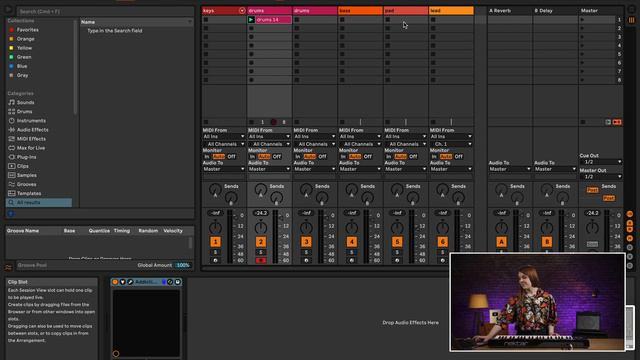
Task: Open lead track Ch. 1 channel dropdown
Action: click(x=451, y=144)
